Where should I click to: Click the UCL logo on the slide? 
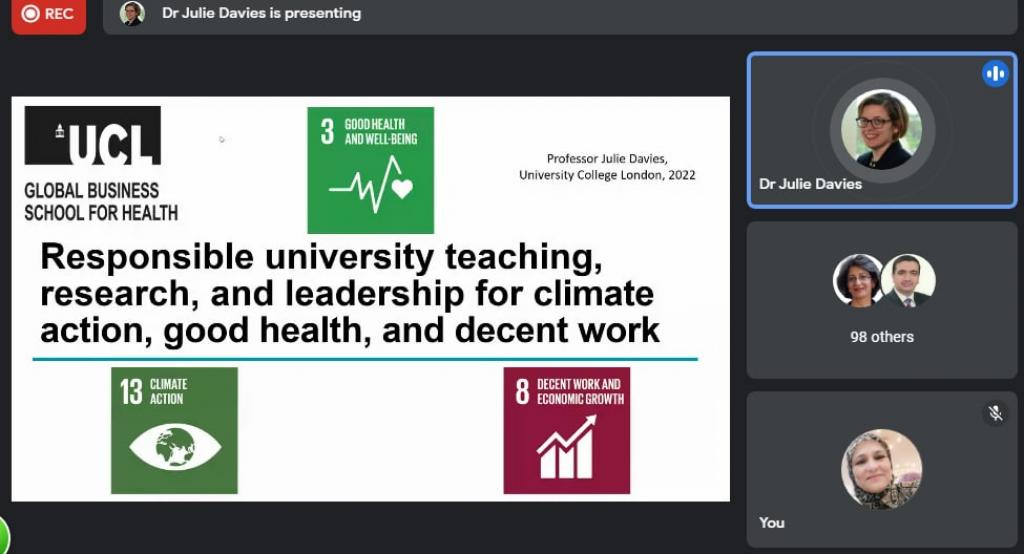[x=93, y=136]
